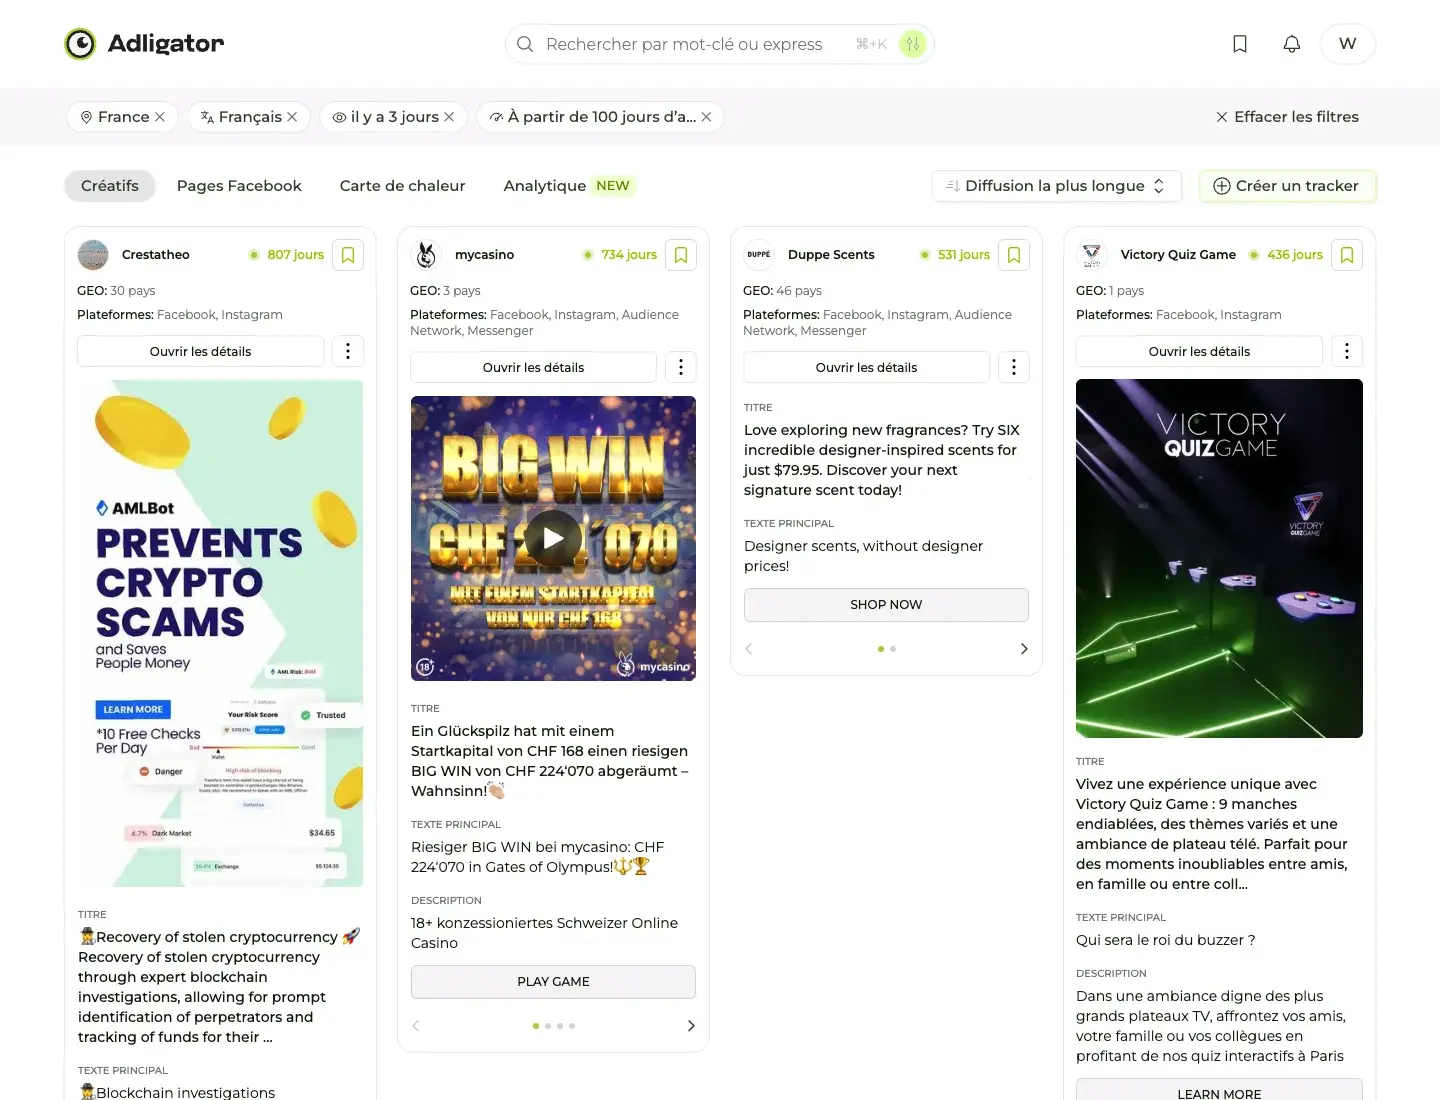Open the W user profile menu
This screenshot has height=1100, width=1440.
(x=1348, y=44)
